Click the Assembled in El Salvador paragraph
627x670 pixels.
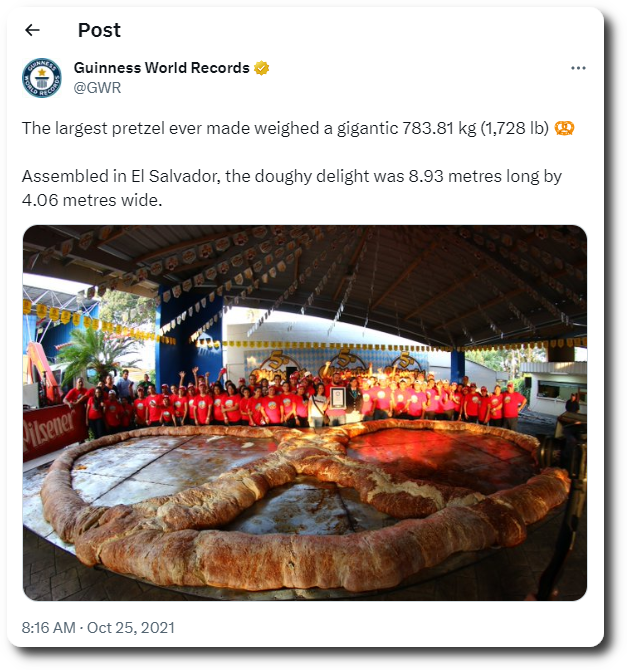tap(291, 188)
